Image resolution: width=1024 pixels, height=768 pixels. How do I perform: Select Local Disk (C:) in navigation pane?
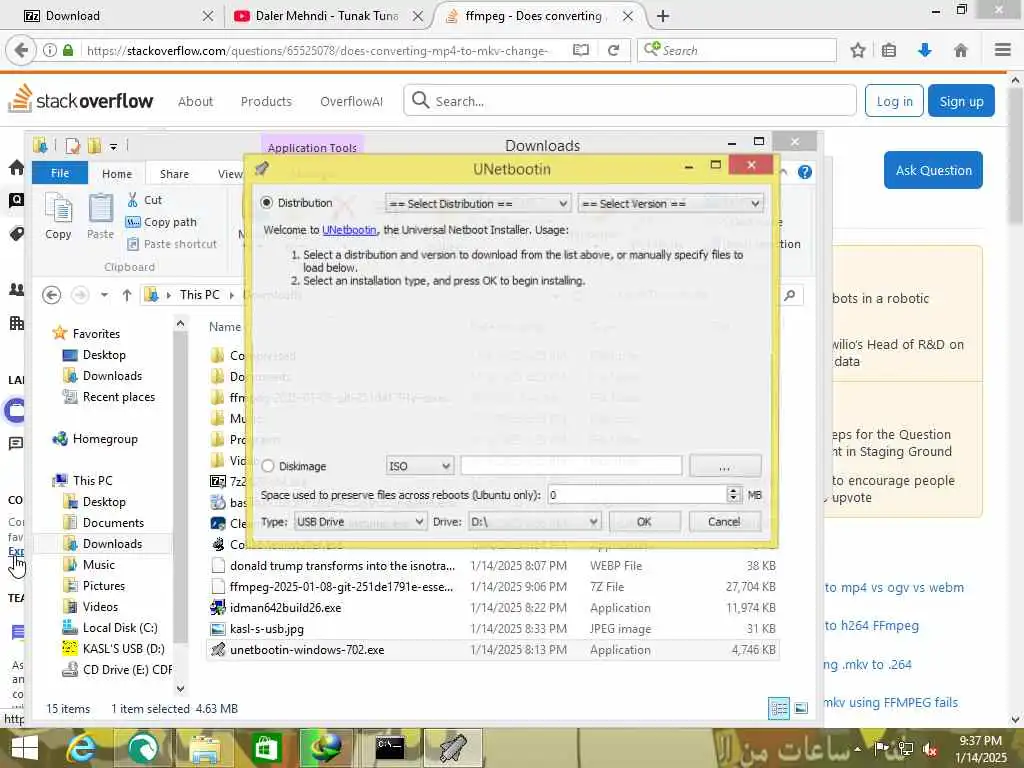coord(110,628)
